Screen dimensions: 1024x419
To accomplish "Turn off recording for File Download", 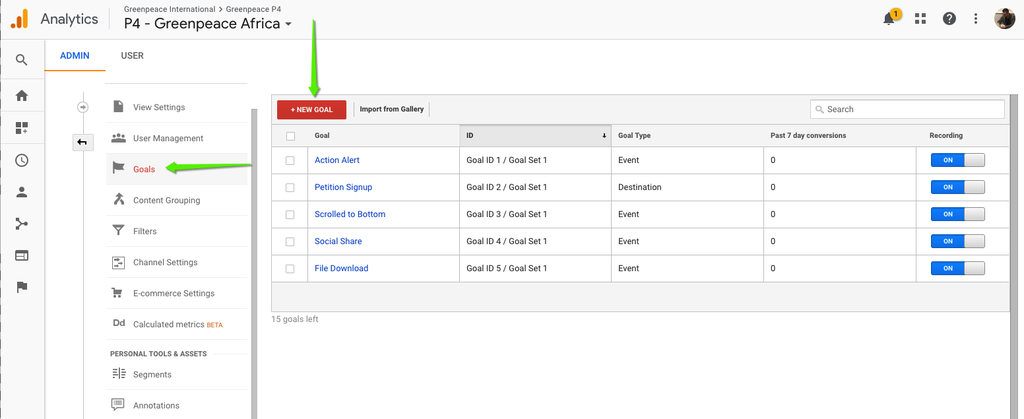I will click(x=957, y=268).
